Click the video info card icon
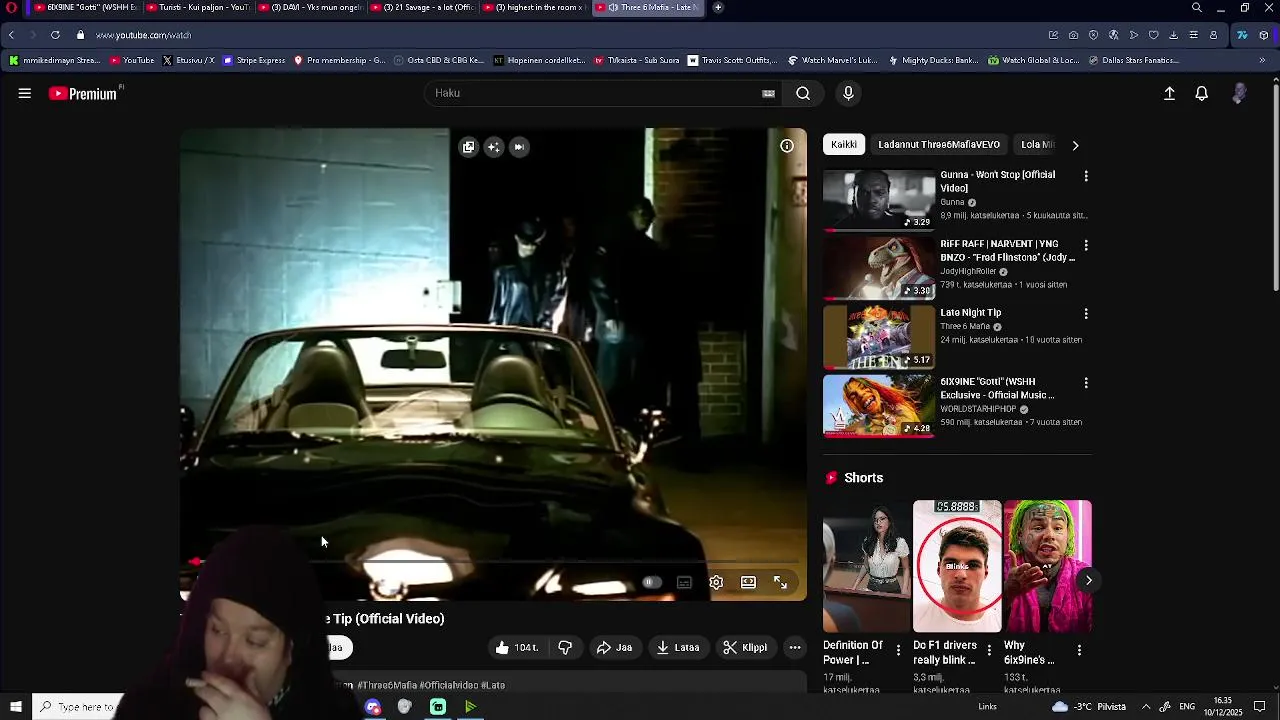Screen dimensions: 1280x720 [787, 146]
